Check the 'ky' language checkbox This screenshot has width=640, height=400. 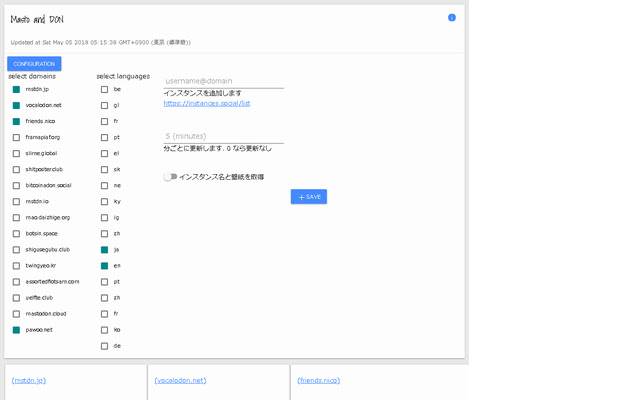(104, 202)
